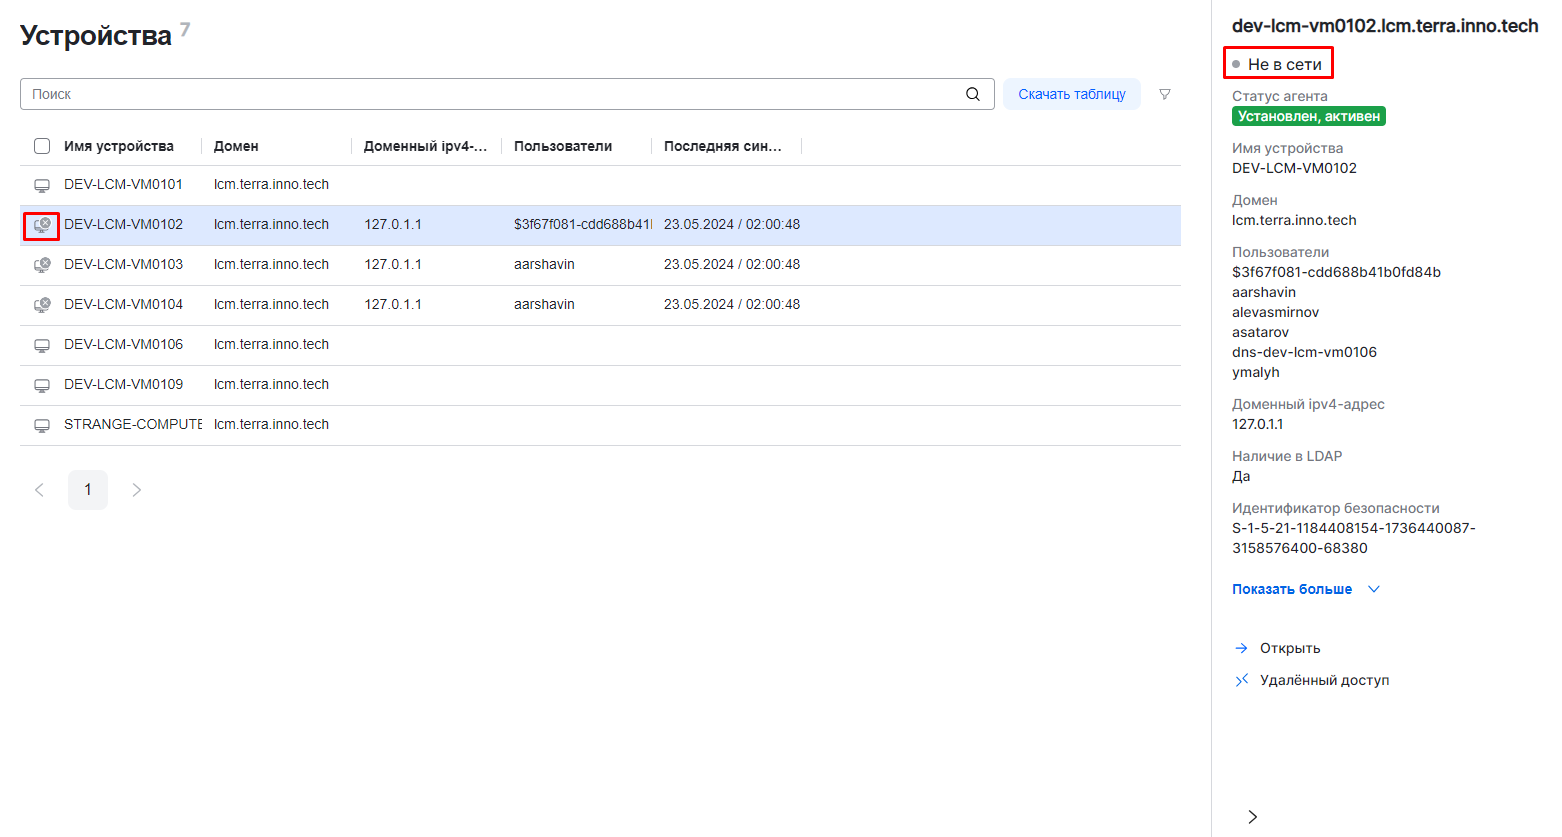Sort by Пользователи column header
The image size is (1562, 837).
[563, 146]
